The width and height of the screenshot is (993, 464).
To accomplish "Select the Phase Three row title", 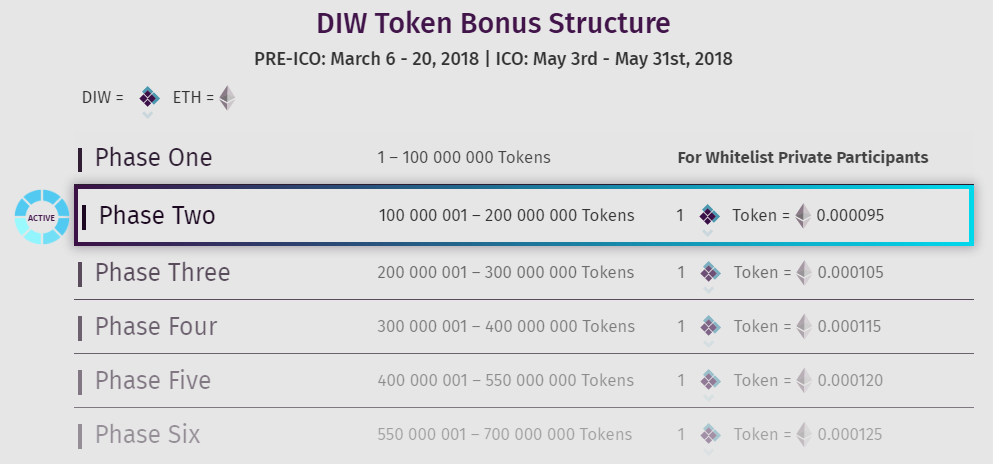I will pyautogui.click(x=162, y=272).
